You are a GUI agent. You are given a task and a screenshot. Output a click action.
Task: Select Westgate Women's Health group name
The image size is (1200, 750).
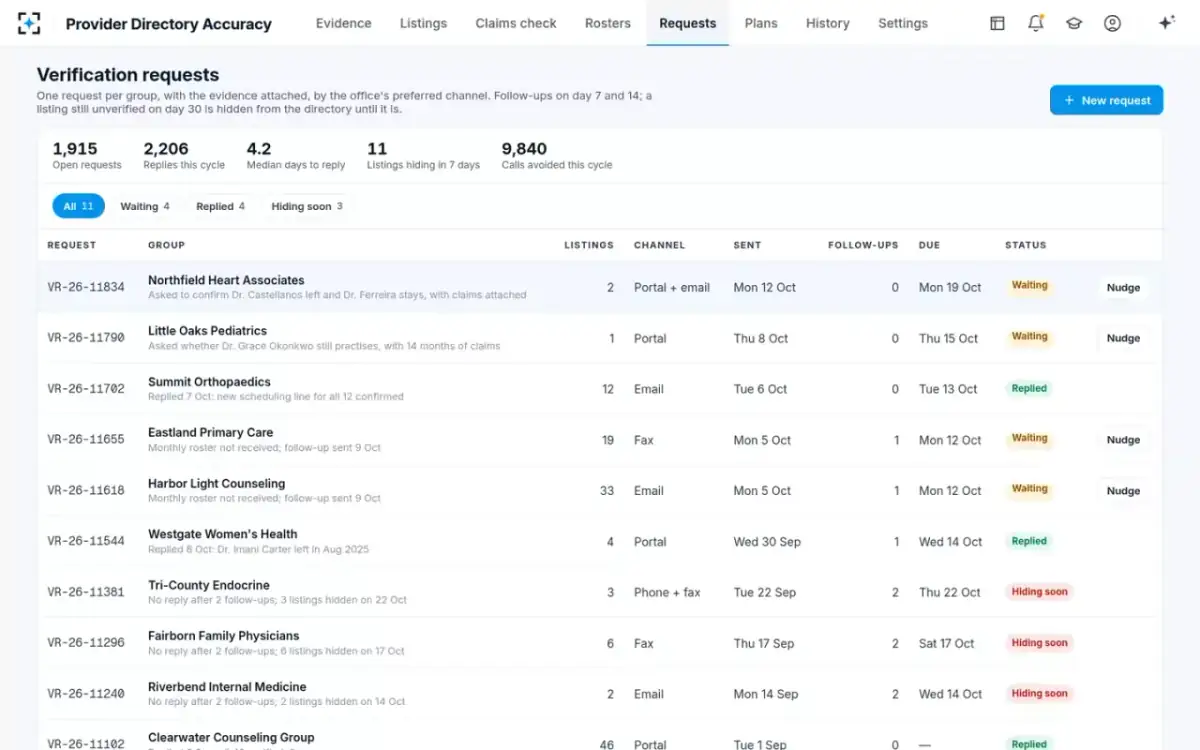point(222,534)
